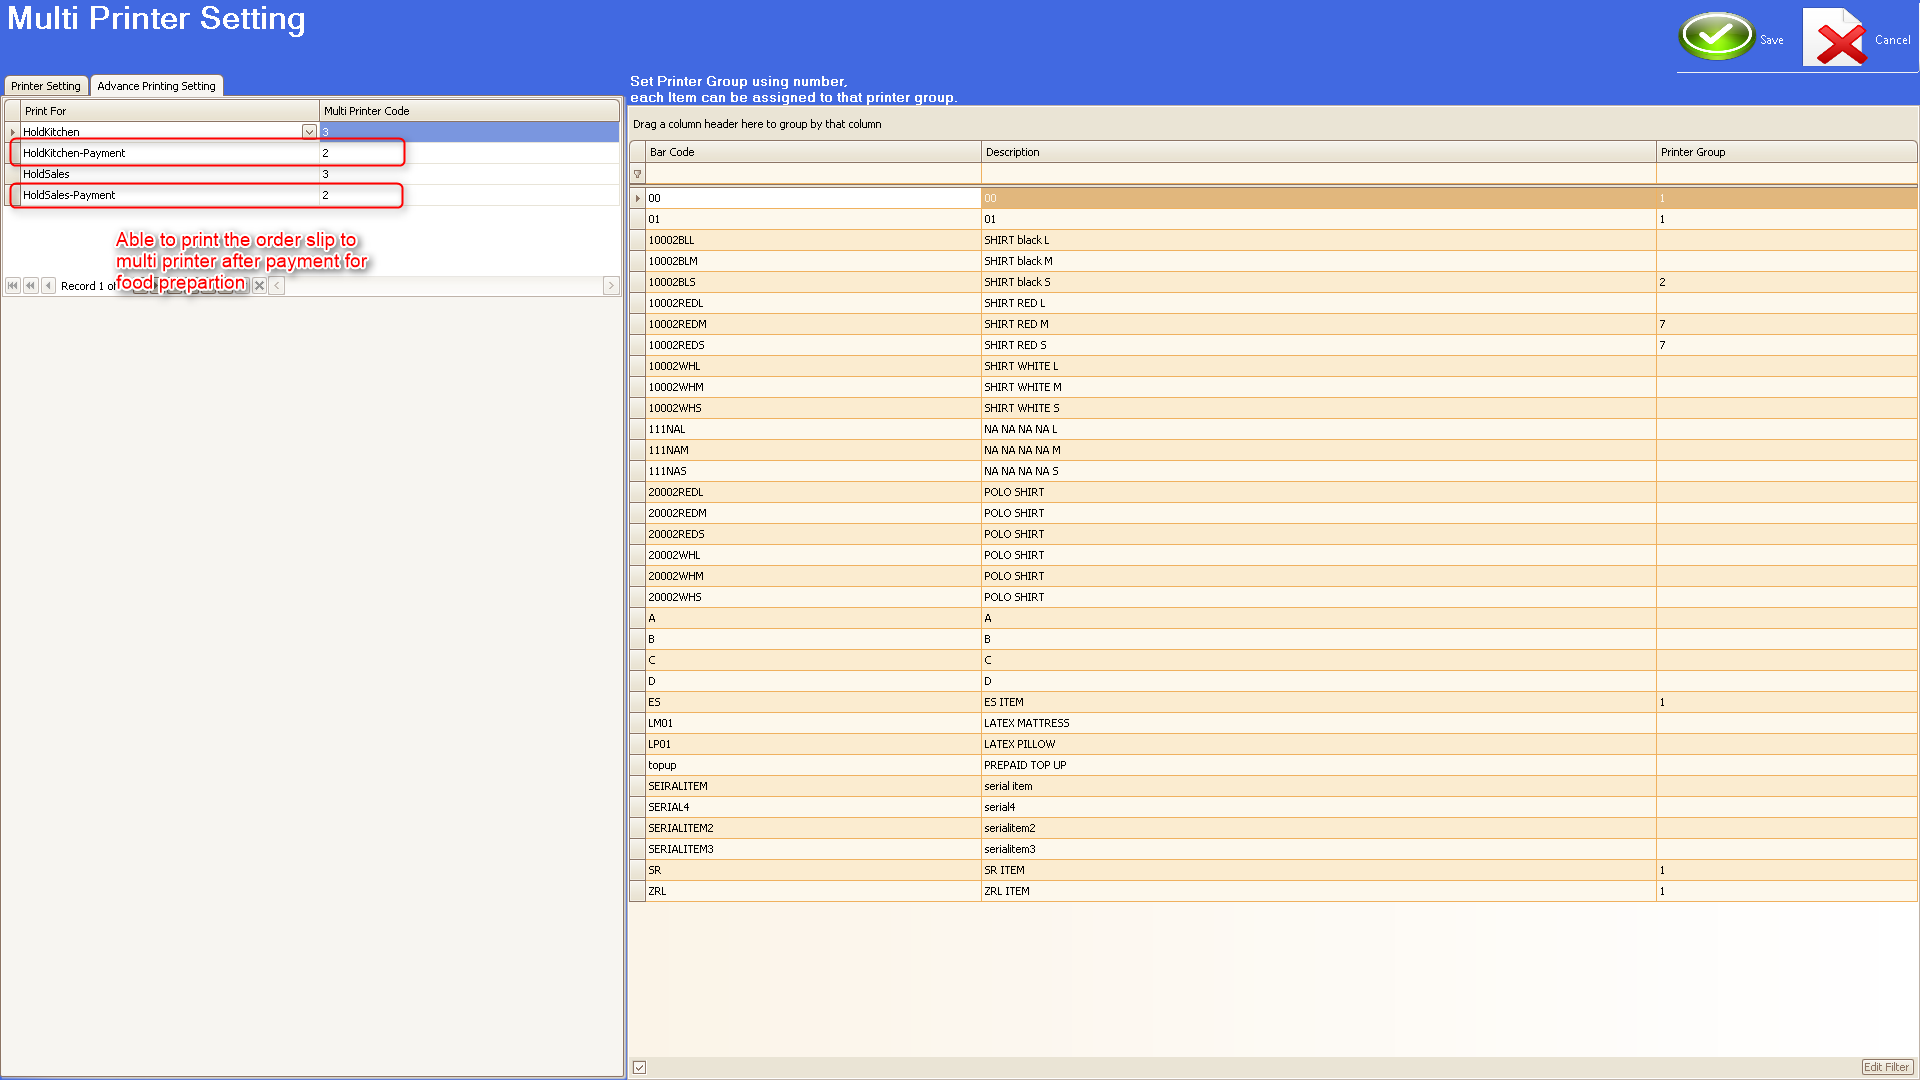Click the green Save checkmark icon
Image resolution: width=1920 pixels, height=1080 pixels.
1716,37
